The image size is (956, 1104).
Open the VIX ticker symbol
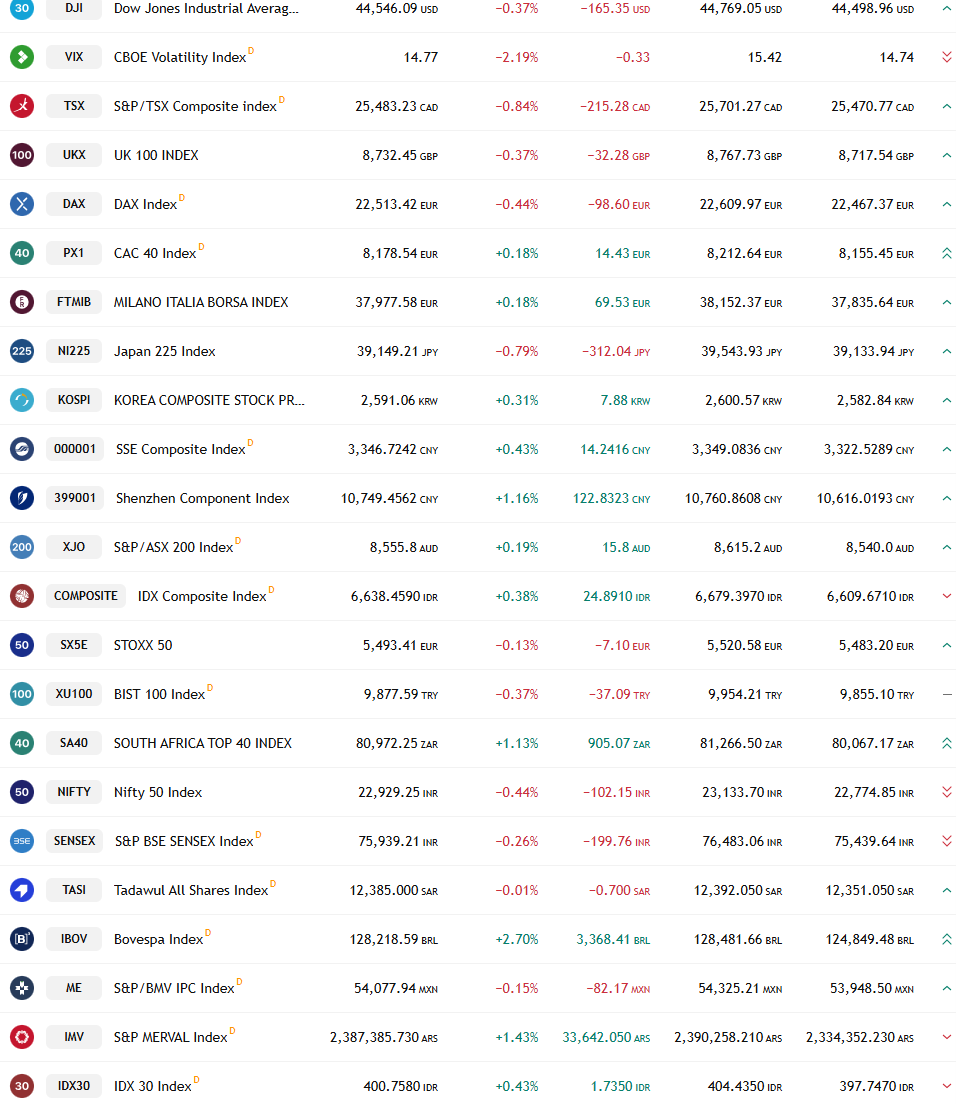click(74, 57)
